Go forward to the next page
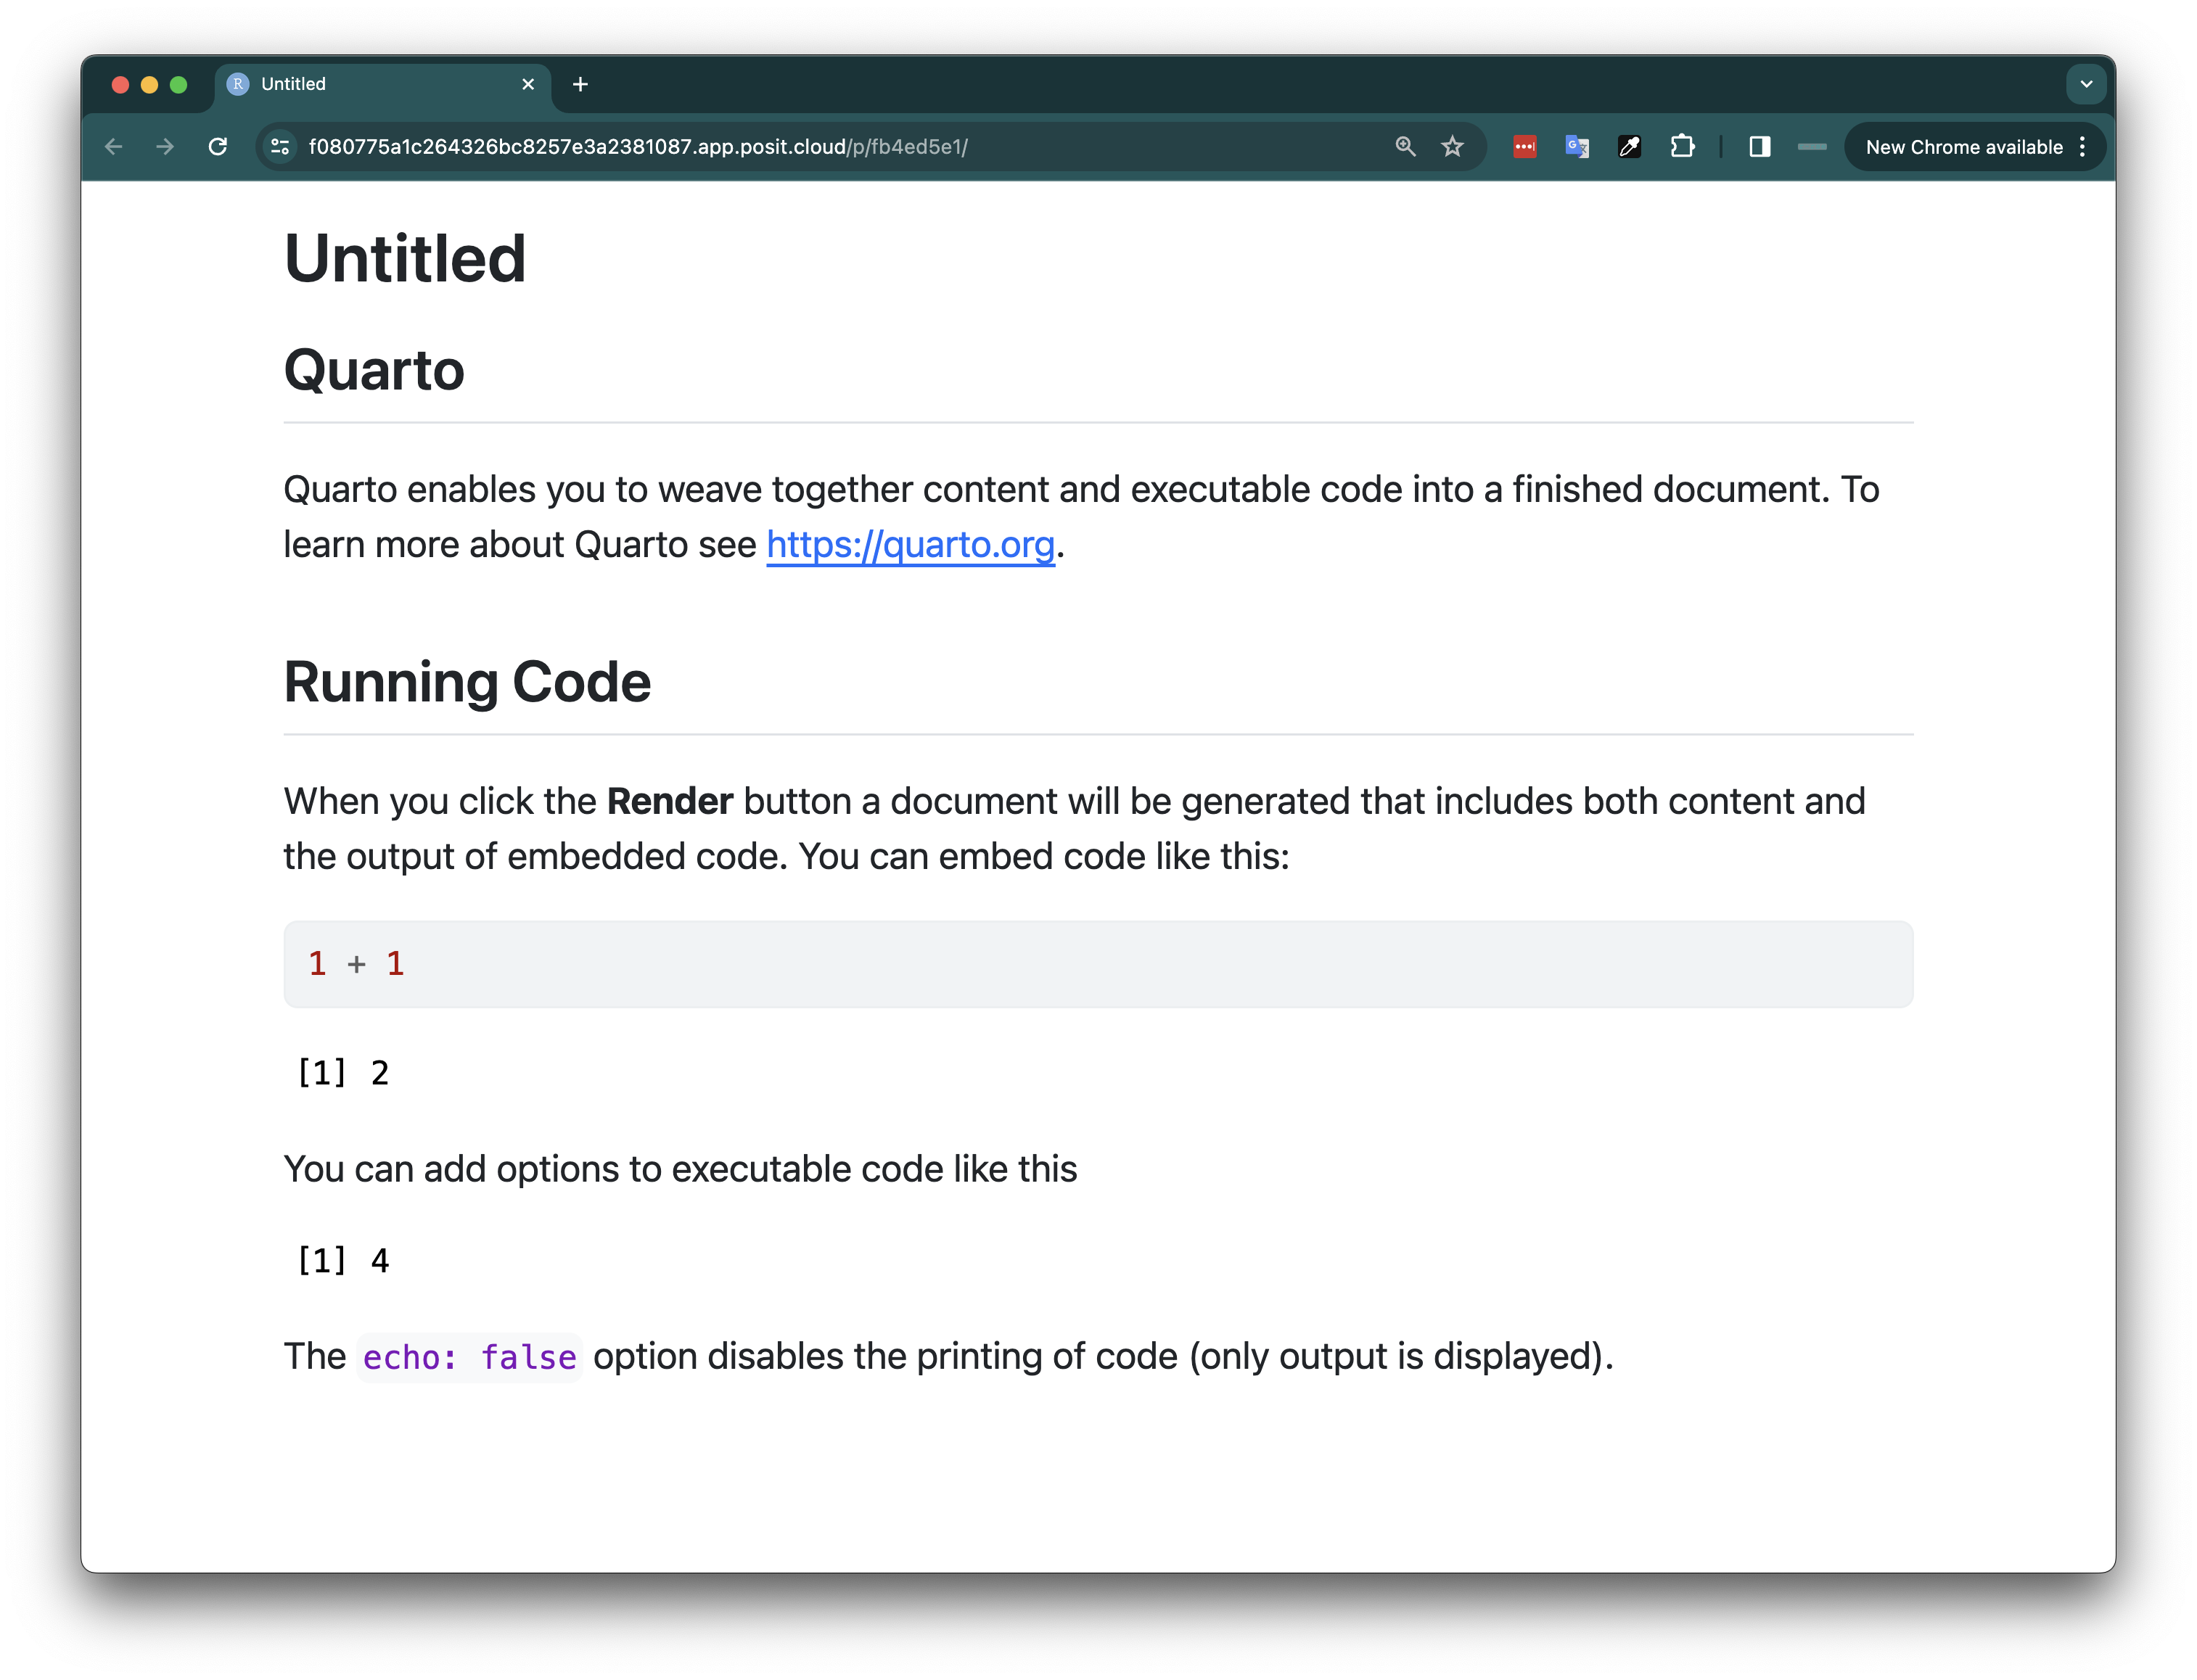 (x=165, y=147)
